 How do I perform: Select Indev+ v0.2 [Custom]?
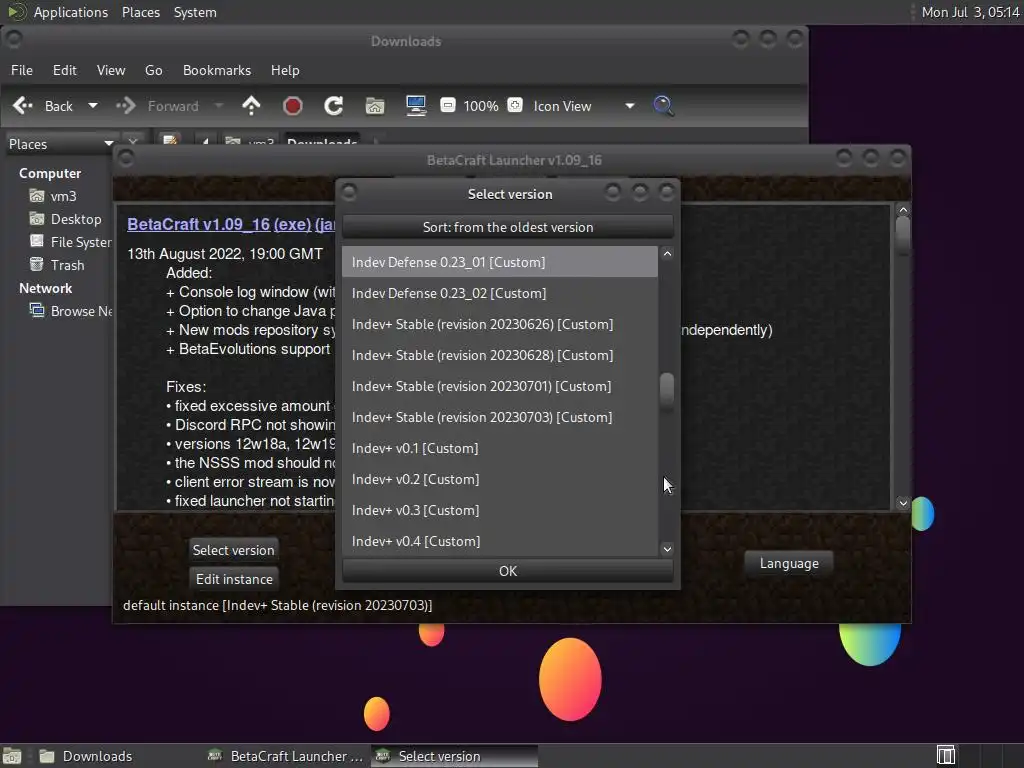pos(500,479)
